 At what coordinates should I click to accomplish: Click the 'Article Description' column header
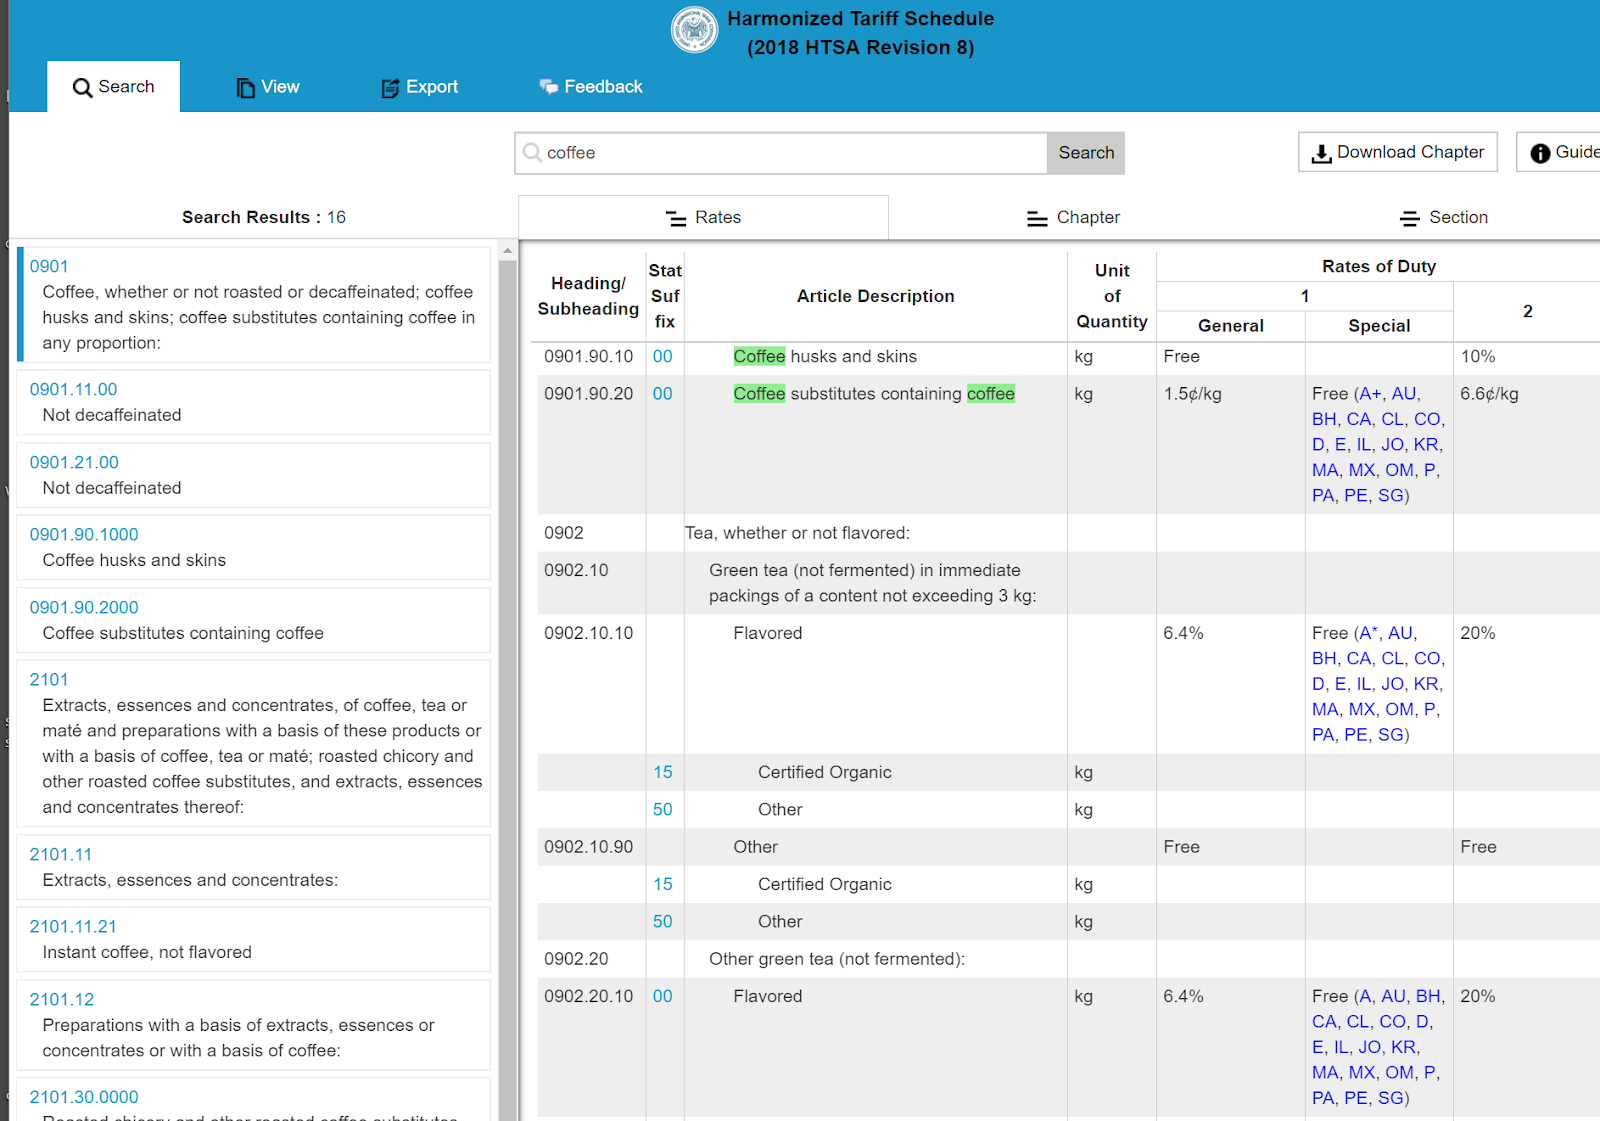[876, 296]
